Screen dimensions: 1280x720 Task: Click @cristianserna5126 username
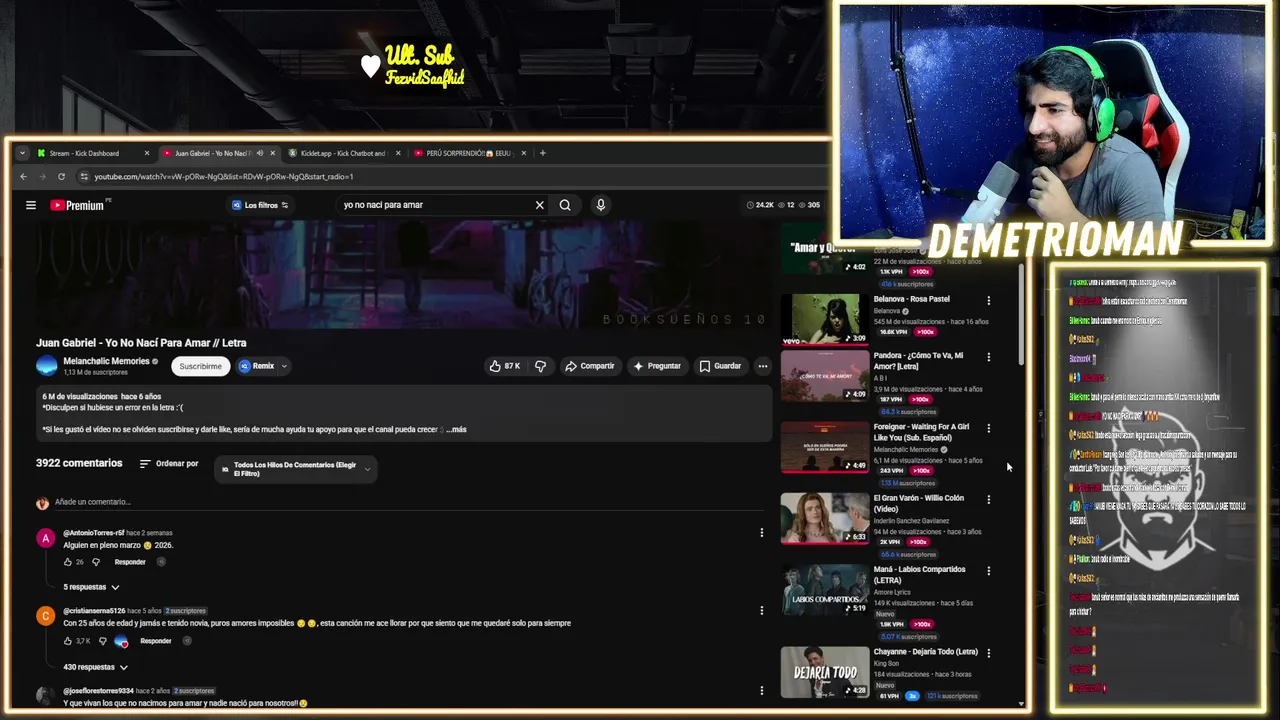click(94, 611)
